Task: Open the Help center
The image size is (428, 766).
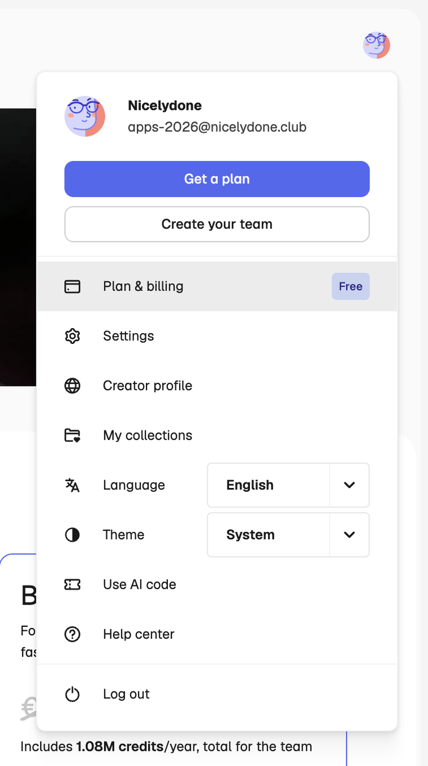Action: pos(217,635)
